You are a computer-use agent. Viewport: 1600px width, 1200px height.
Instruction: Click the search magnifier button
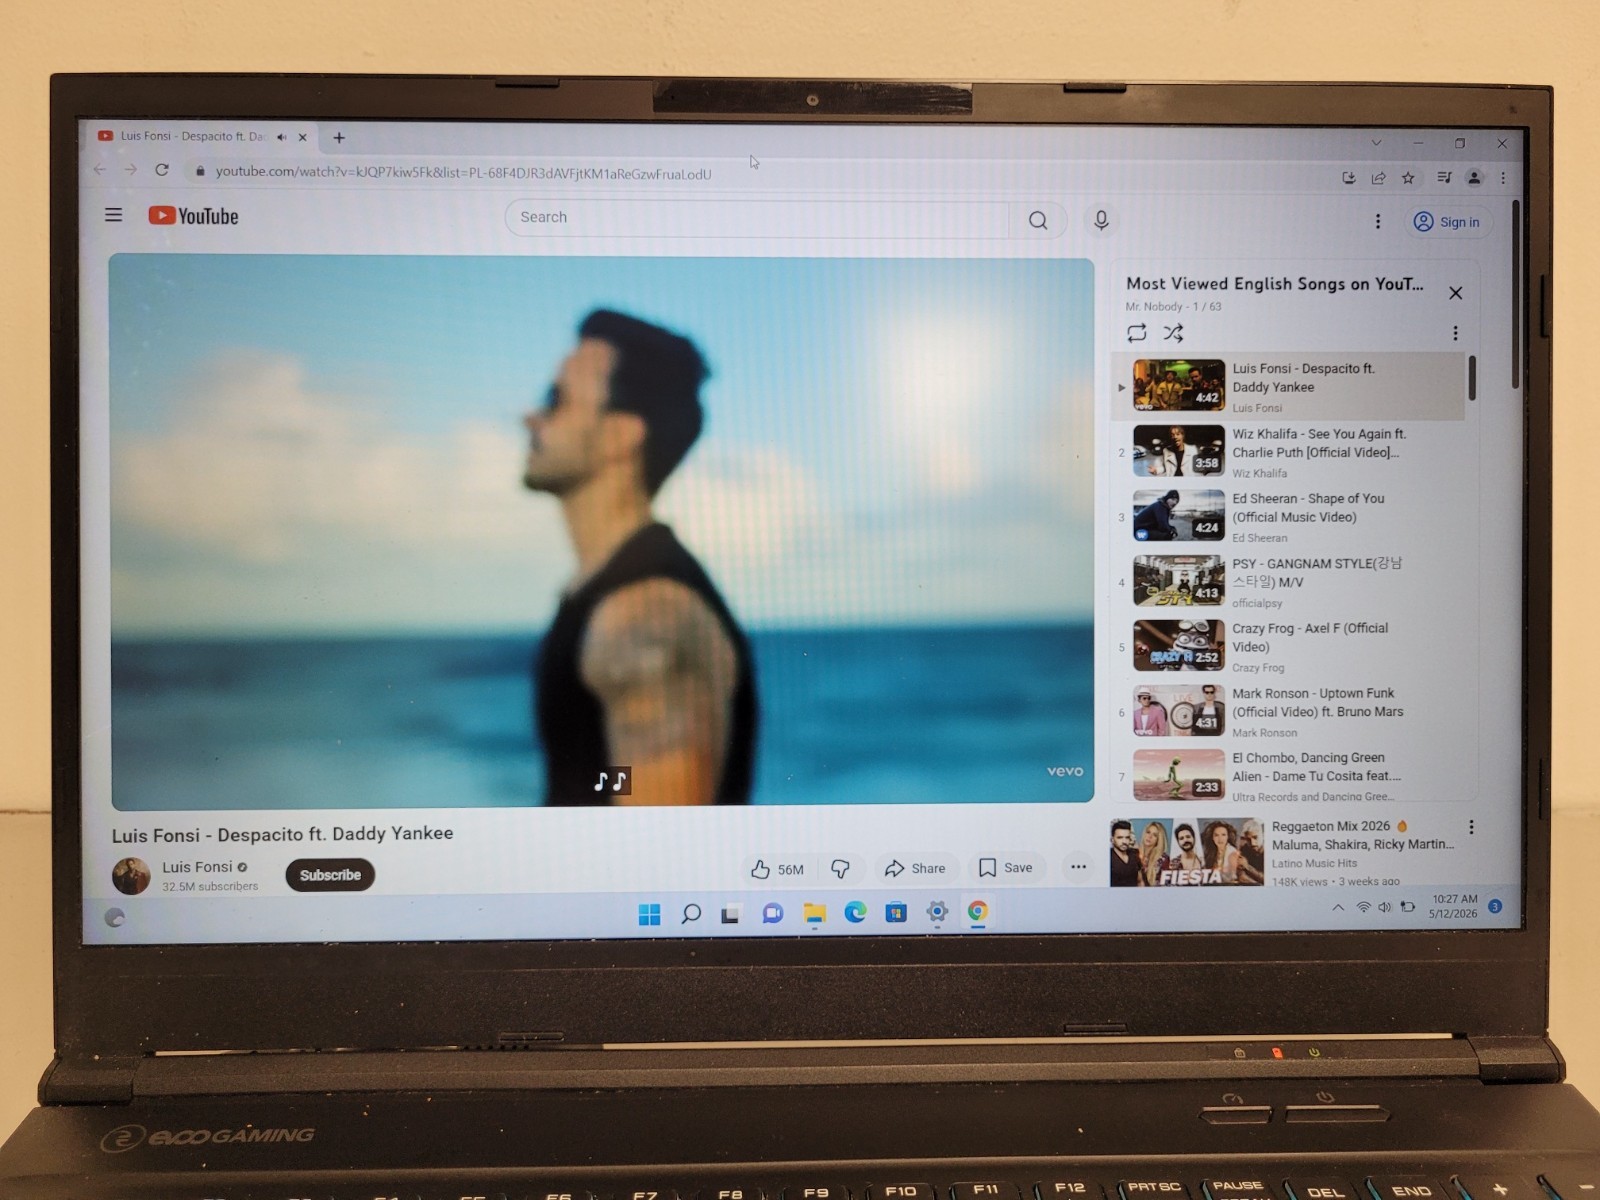[x=1038, y=220]
